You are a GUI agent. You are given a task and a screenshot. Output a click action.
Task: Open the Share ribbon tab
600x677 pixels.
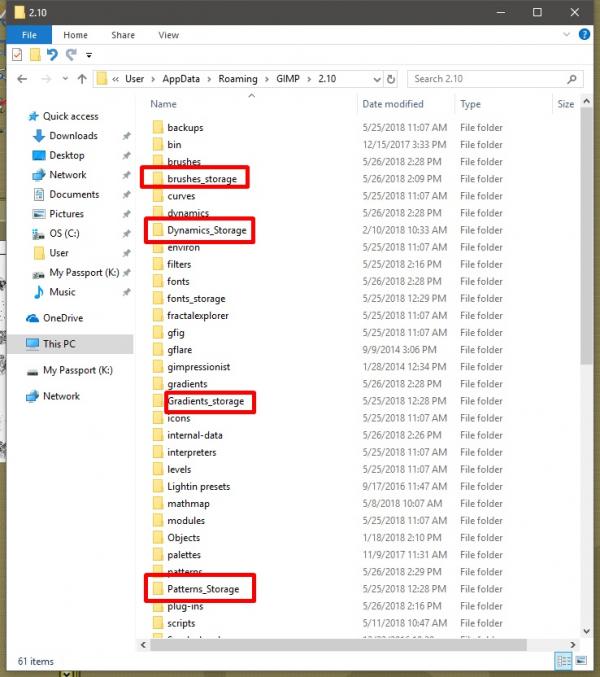123,35
